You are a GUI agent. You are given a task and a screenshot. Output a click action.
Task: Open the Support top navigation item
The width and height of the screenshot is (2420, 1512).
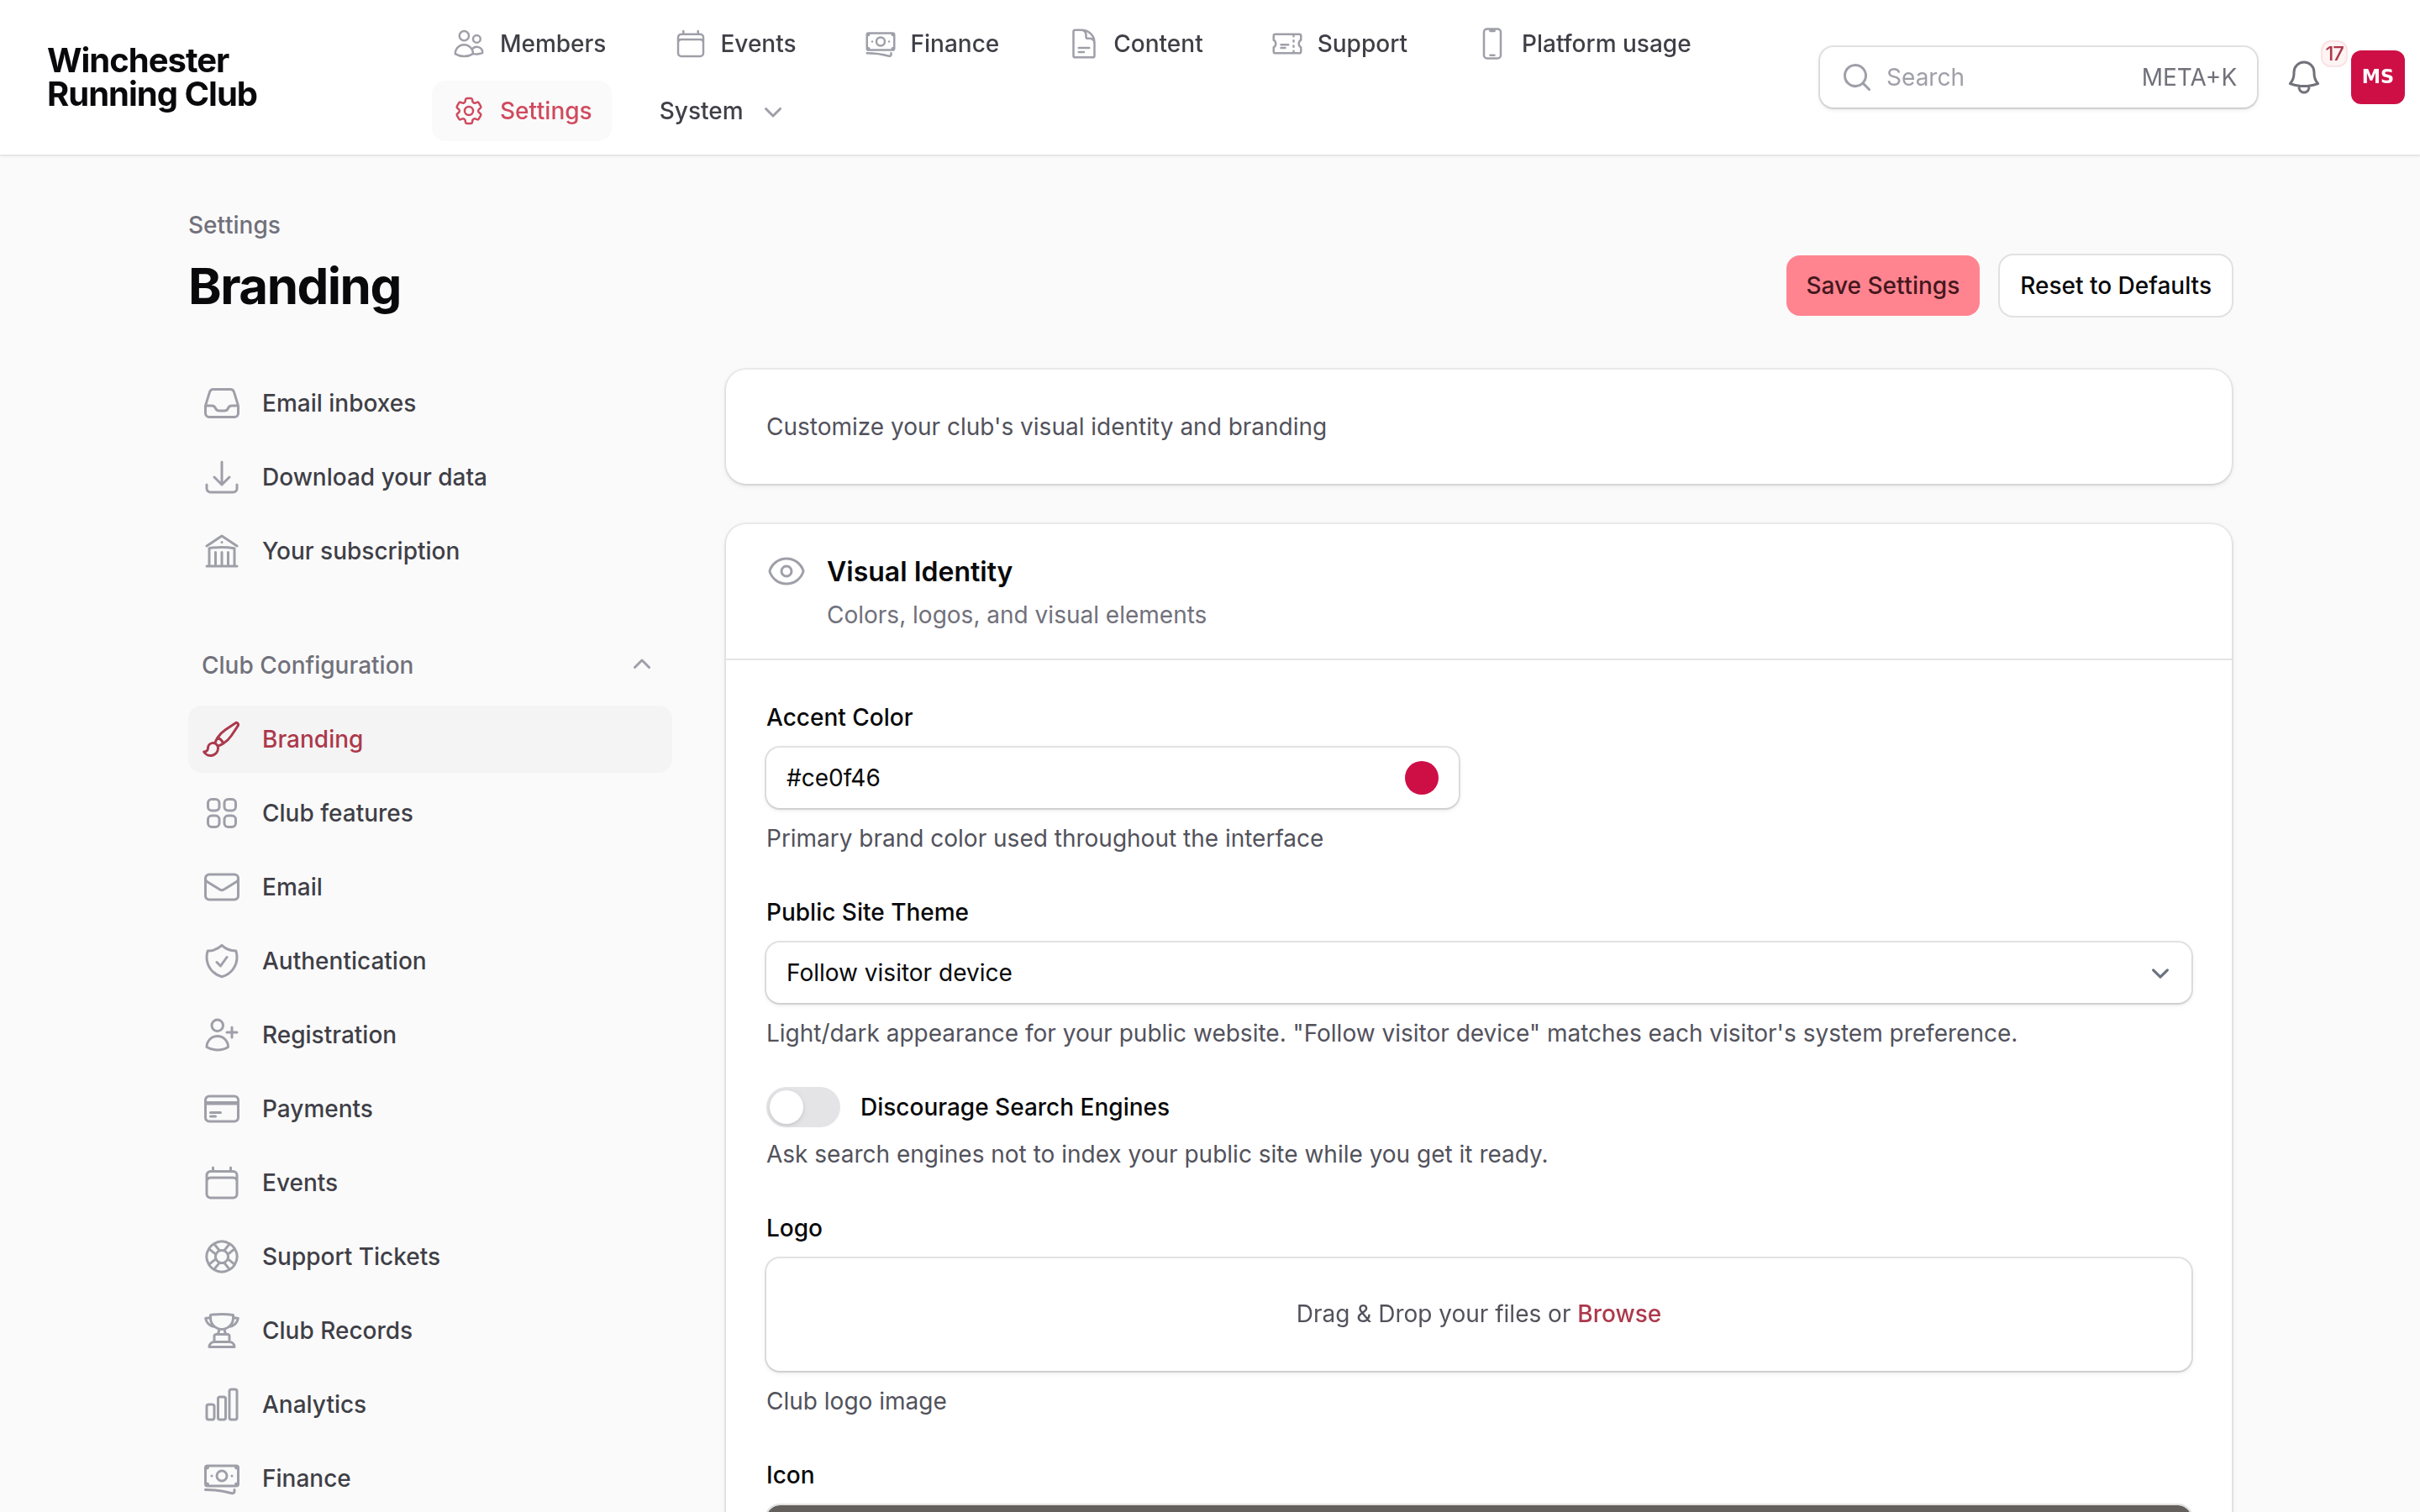pos(1339,44)
